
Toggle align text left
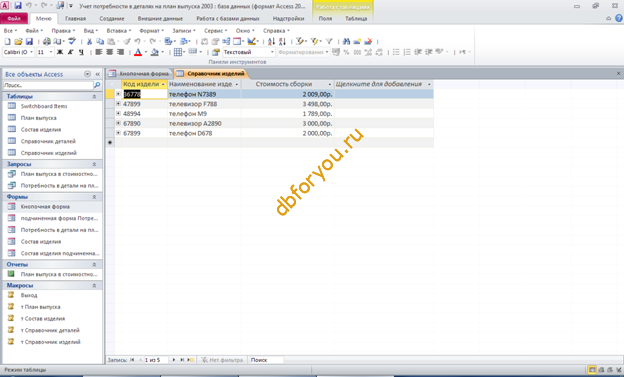(99, 52)
